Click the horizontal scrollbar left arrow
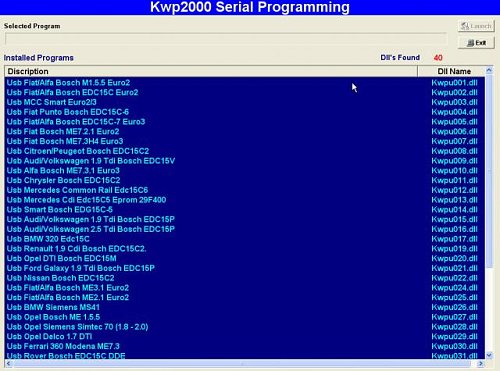Viewport: 500px width, 371px height. click(8, 363)
